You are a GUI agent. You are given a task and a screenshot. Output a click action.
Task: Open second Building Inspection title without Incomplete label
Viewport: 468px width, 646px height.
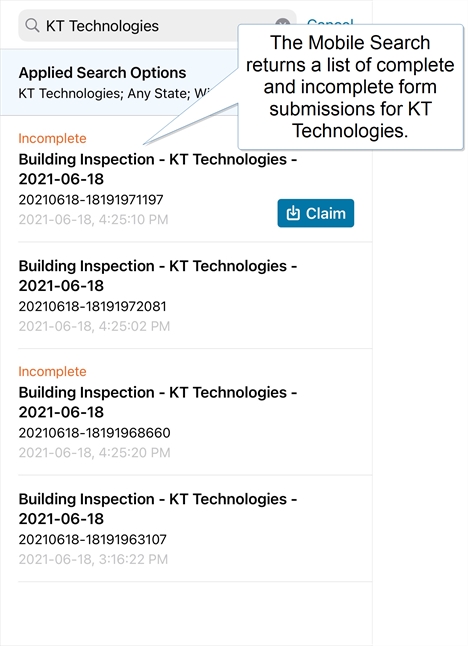point(158,509)
